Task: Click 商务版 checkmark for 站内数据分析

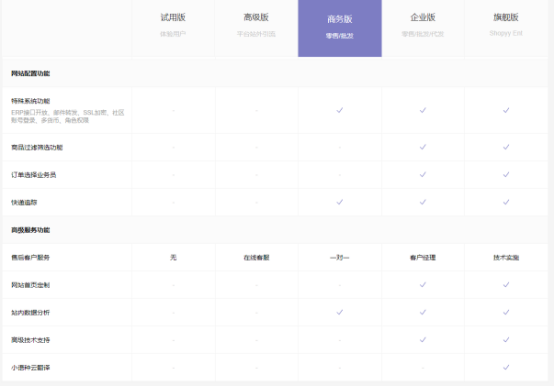Action: 340,312
